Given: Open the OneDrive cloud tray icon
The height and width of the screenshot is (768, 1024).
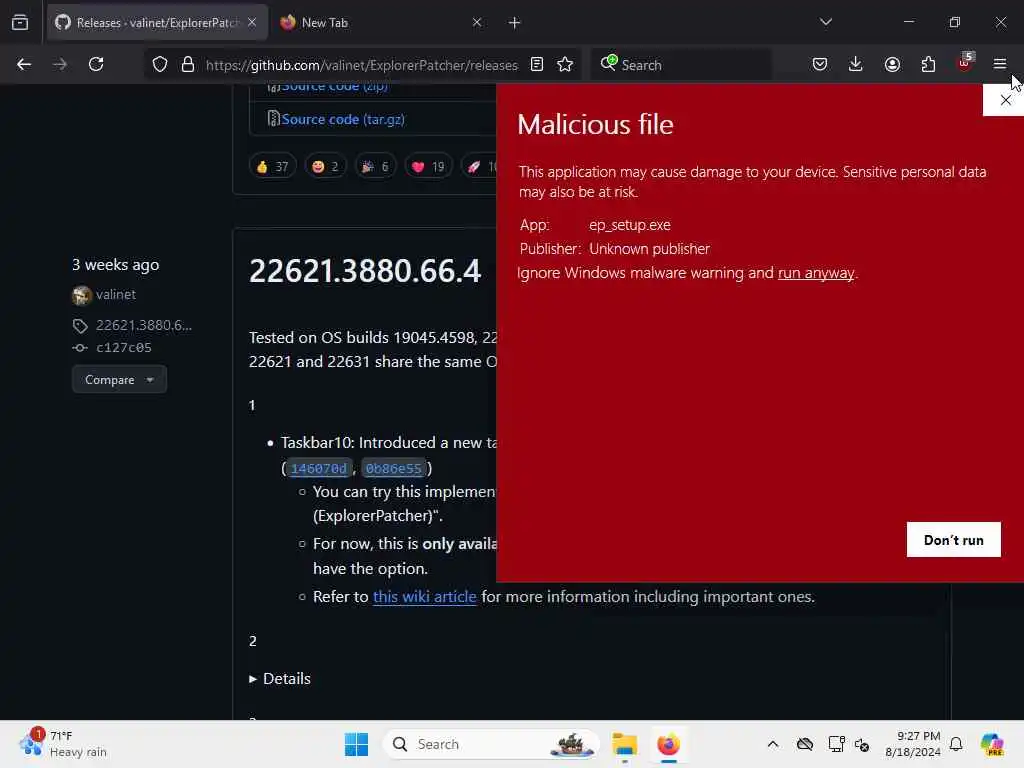Looking at the screenshot, I should [x=805, y=744].
